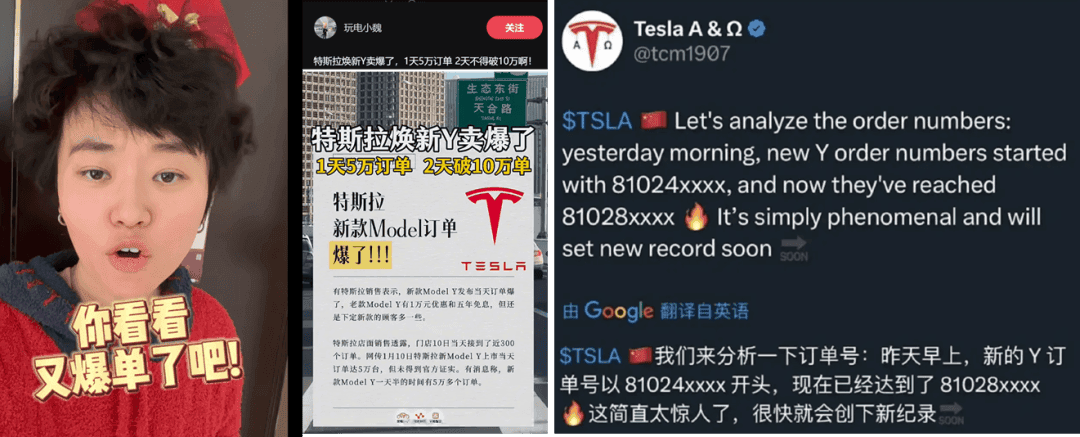Click the $TSLA cashtag in the English tweet
Screen dimensions: 1080x437
(596, 121)
